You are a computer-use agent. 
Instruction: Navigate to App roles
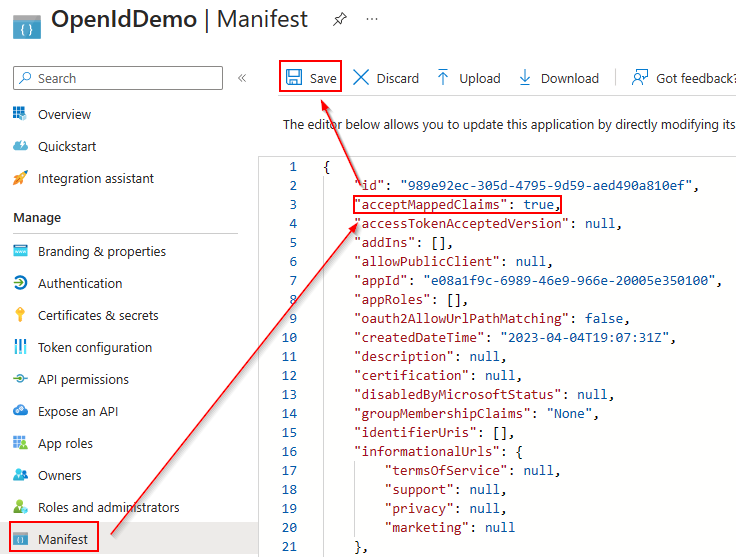(65, 443)
